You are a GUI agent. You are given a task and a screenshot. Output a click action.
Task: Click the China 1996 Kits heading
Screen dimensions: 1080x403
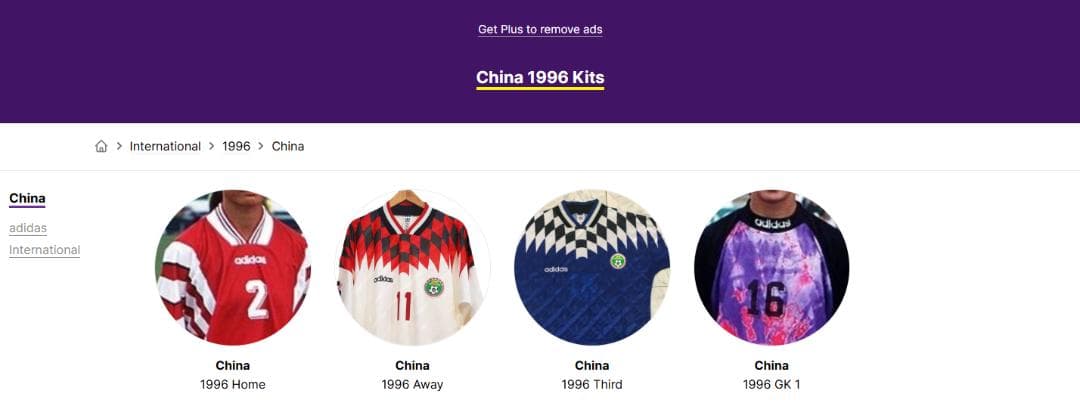coord(540,78)
